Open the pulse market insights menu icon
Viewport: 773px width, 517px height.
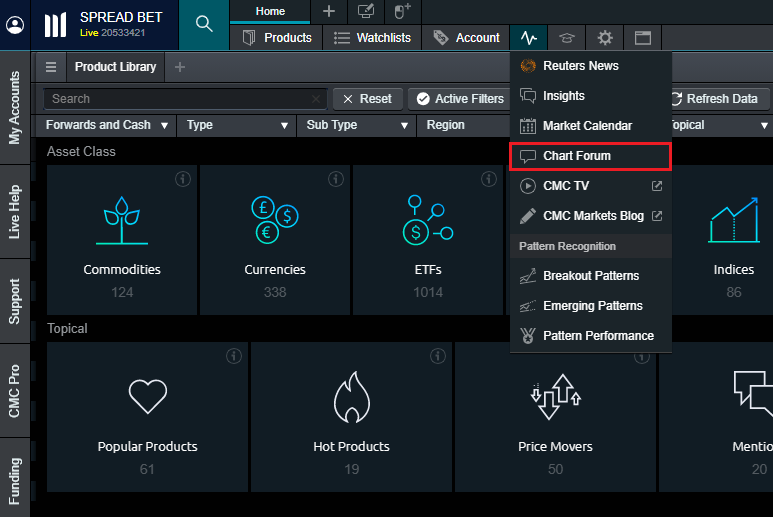click(528, 38)
